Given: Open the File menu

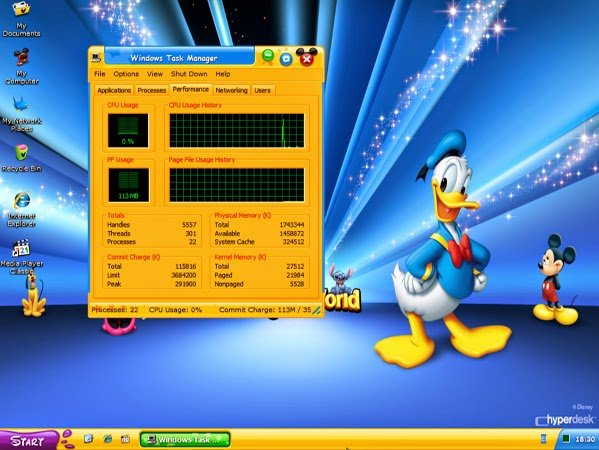Looking at the screenshot, I should click(100, 74).
